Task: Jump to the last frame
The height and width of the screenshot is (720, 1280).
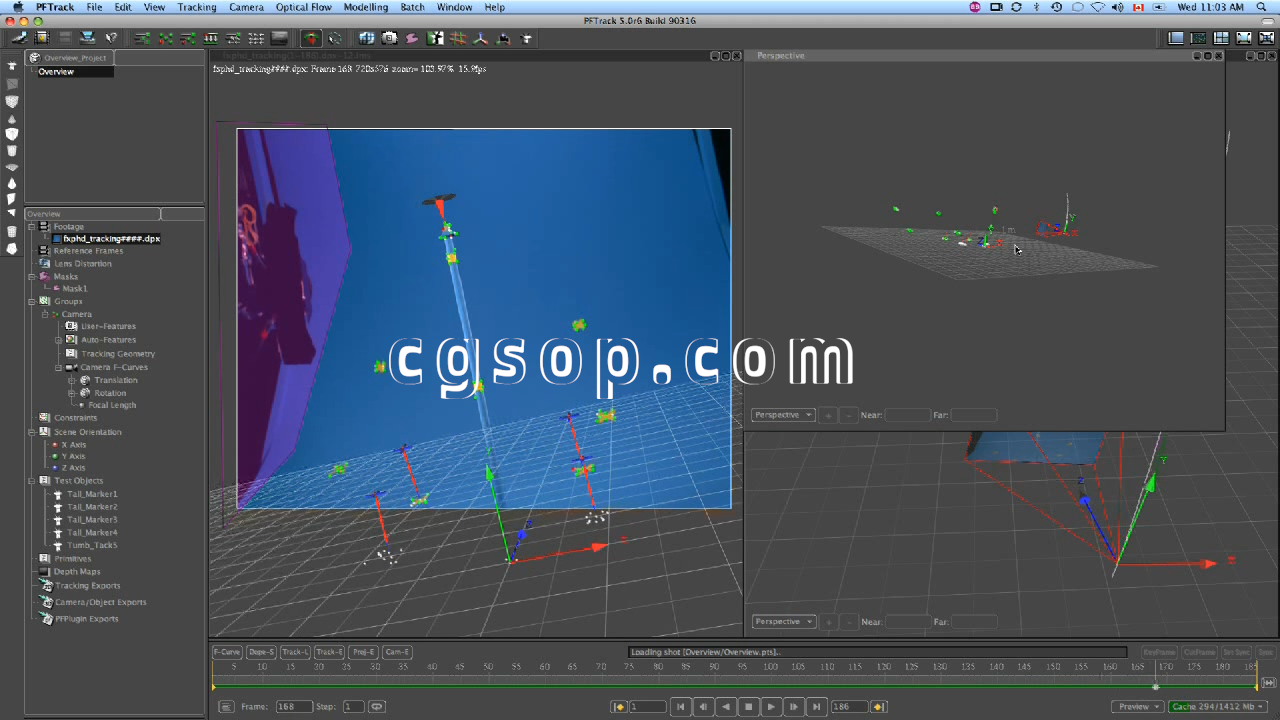Action: [816, 707]
